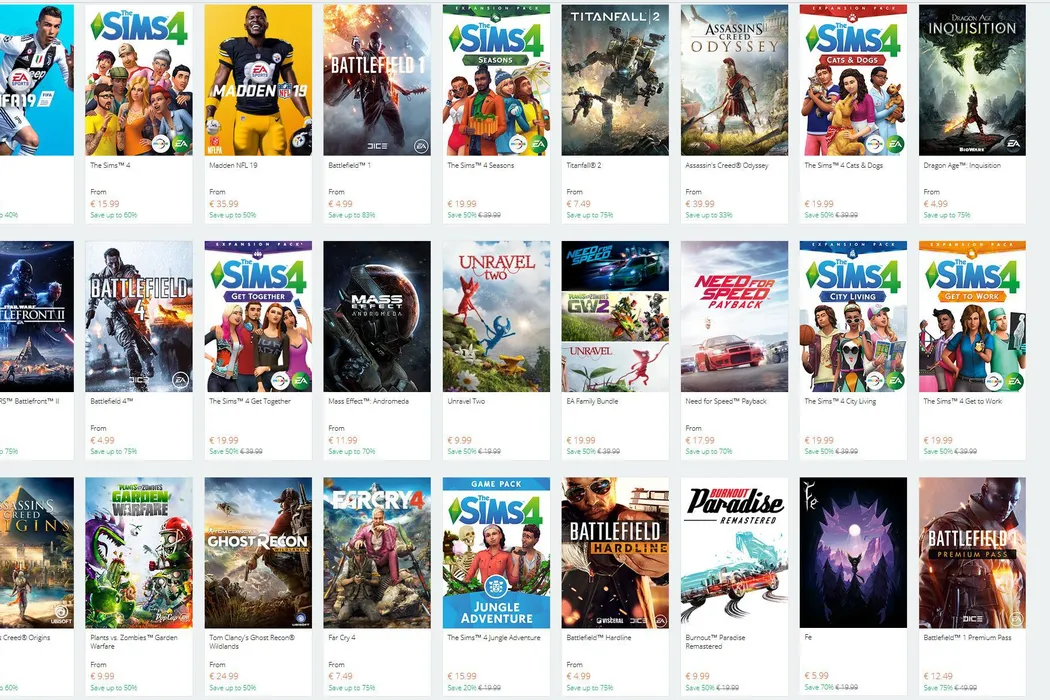Open Far Cry 4 cover image
The image size is (1050, 700).
click(x=377, y=553)
